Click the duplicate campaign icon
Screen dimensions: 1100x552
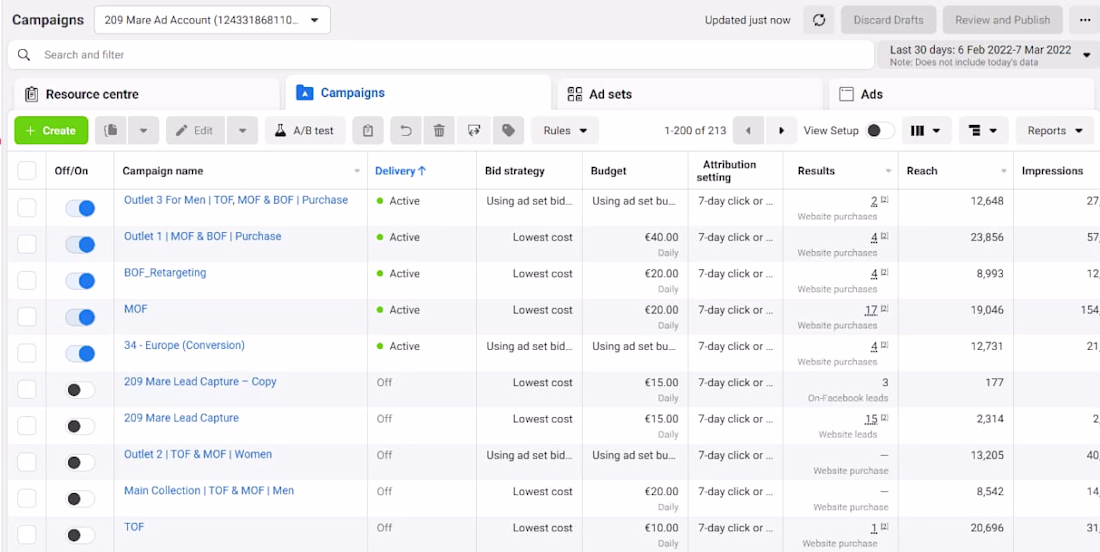pyautogui.click(x=110, y=130)
